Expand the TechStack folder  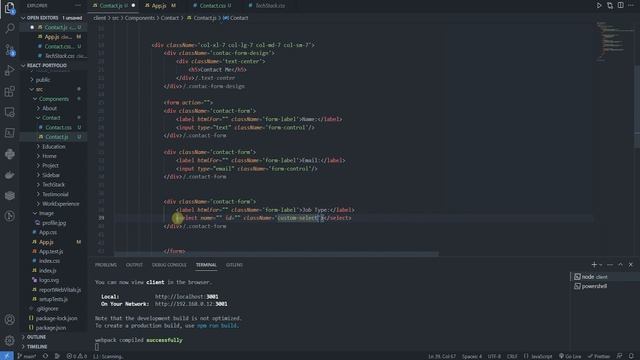pyautogui.click(x=53, y=184)
